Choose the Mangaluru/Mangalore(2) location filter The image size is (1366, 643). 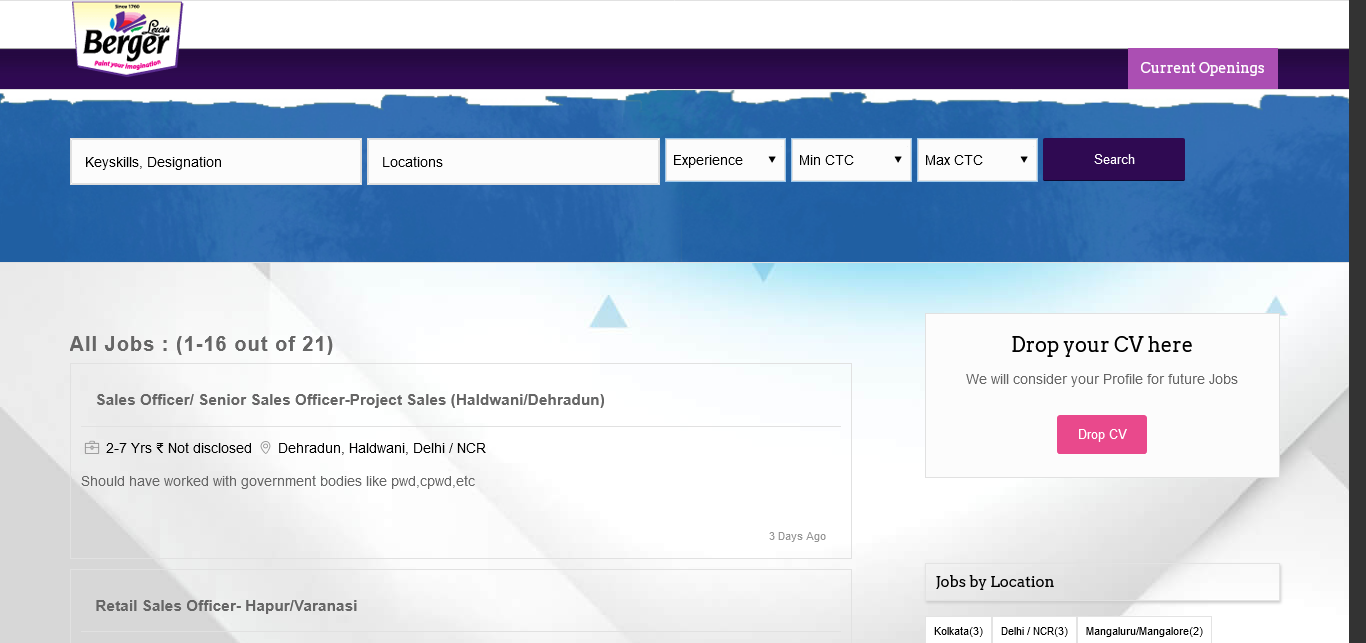[1144, 631]
